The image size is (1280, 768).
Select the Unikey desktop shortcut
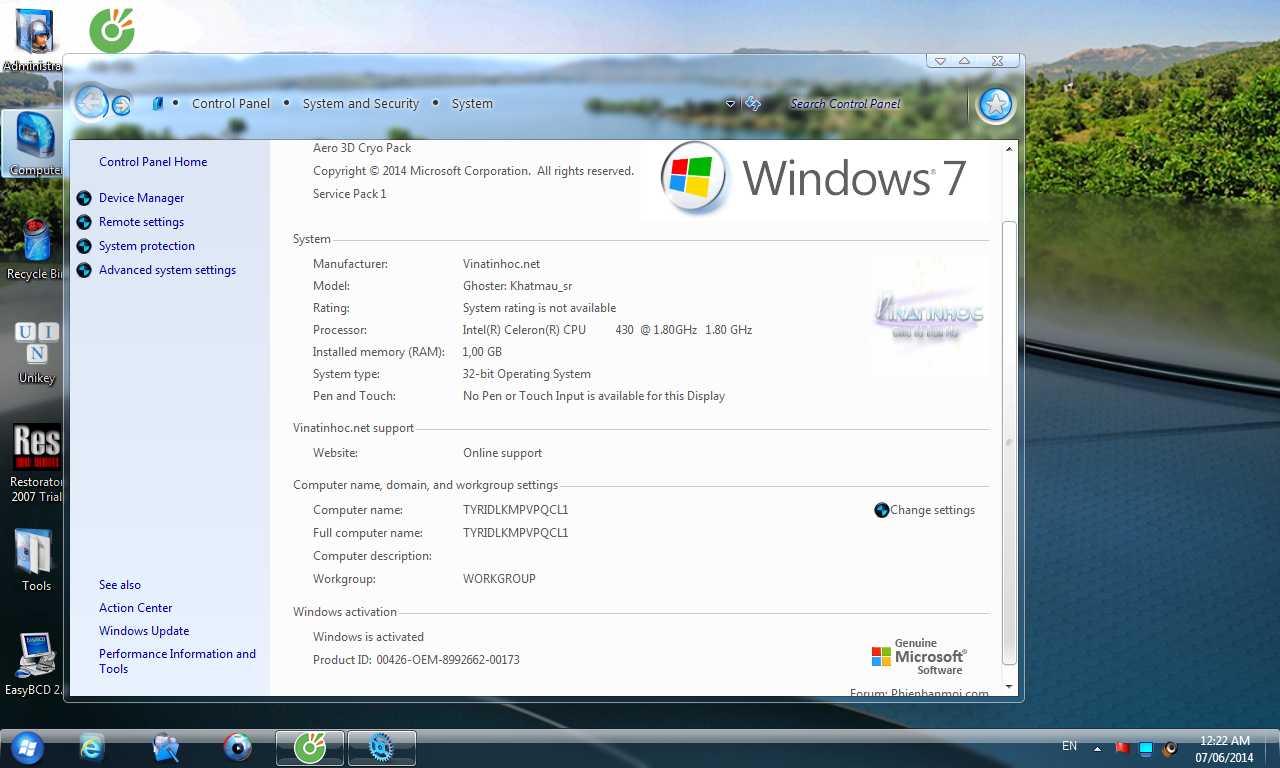(37, 353)
